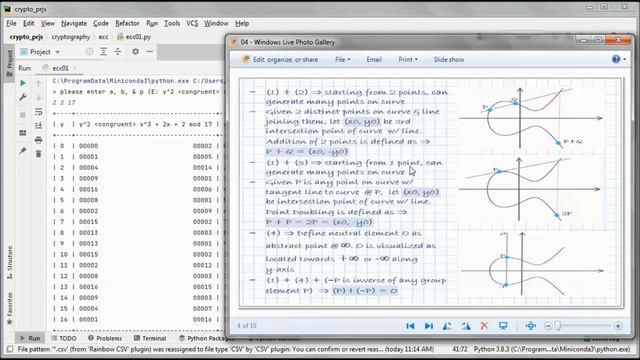Open the VCS menu
640x360 pixels.
tap(192, 23)
